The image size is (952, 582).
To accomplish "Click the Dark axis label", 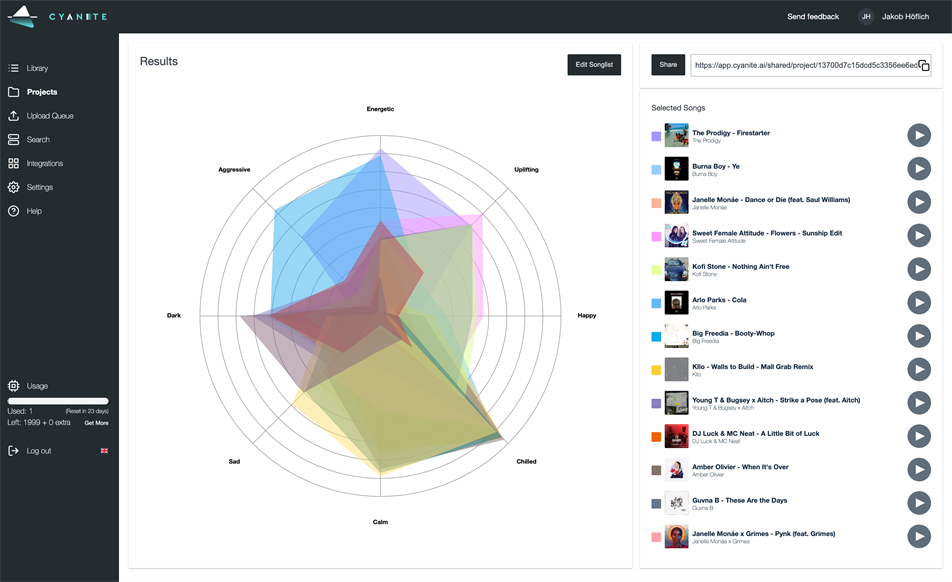I will coord(174,316).
